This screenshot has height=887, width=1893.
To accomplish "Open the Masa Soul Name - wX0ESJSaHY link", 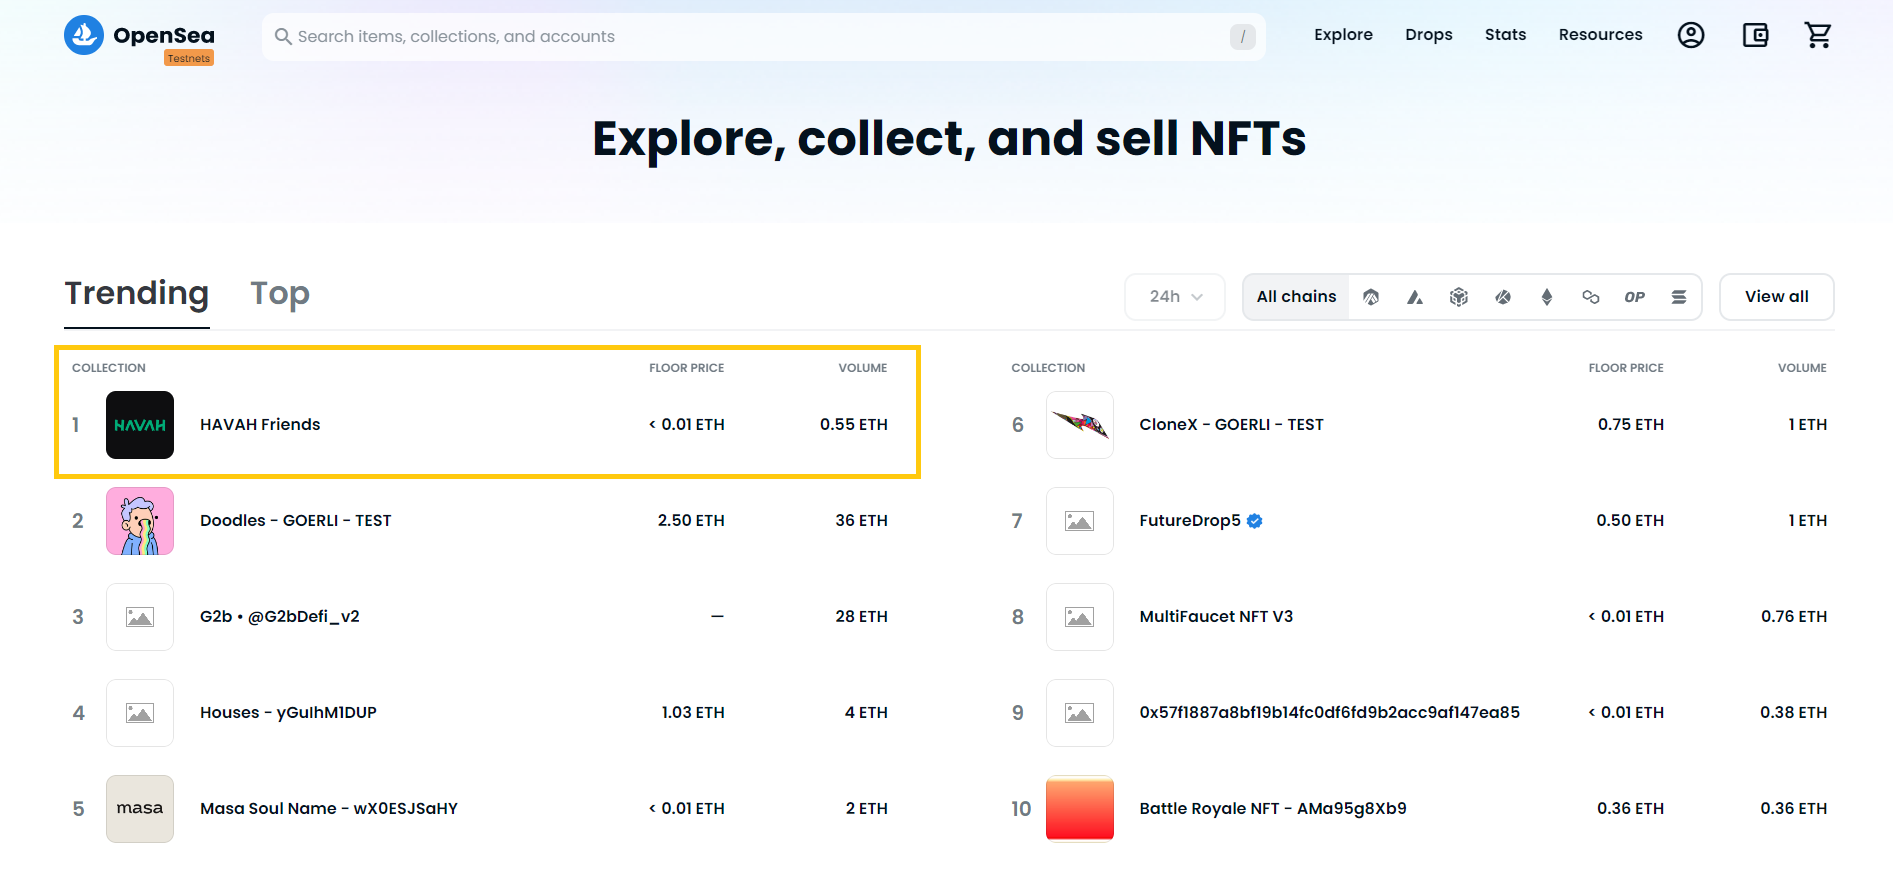I will click(x=329, y=809).
